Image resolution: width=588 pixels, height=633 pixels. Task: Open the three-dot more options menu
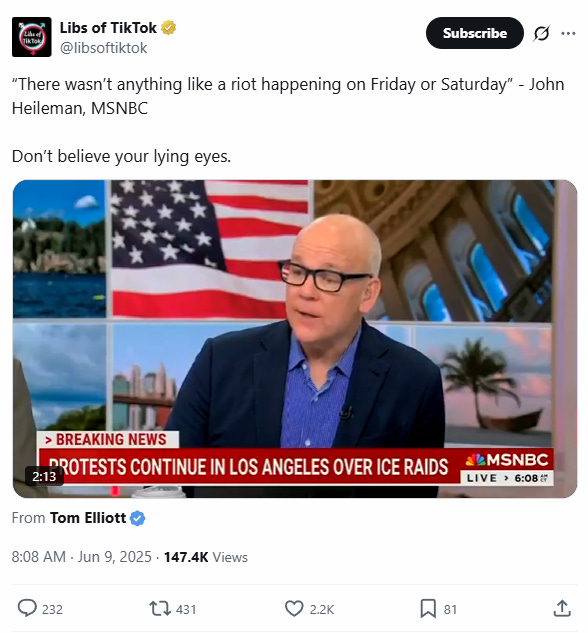[x=568, y=33]
